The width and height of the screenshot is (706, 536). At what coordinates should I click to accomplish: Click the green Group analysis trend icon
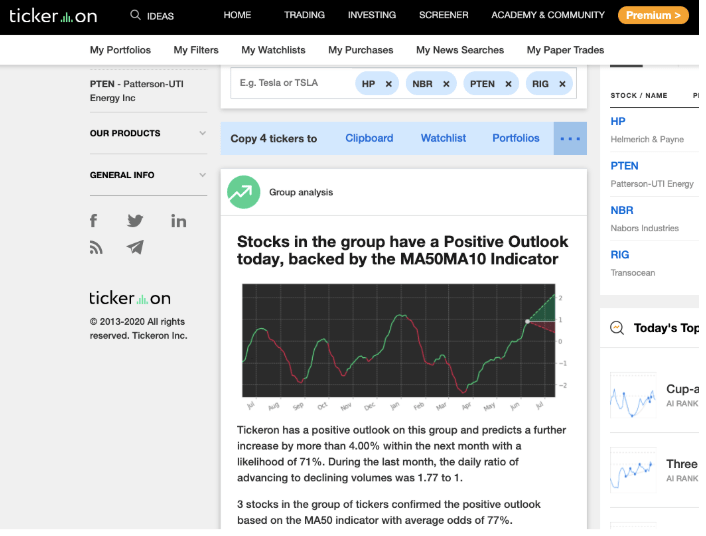click(x=244, y=192)
